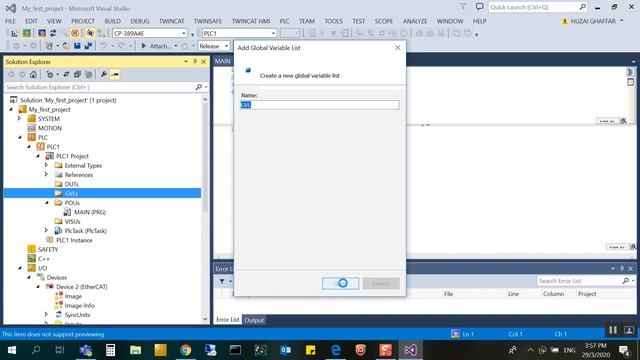This screenshot has width=640, height=360.
Task: Click the pause recording button in status bar
Action: [x=613, y=330]
